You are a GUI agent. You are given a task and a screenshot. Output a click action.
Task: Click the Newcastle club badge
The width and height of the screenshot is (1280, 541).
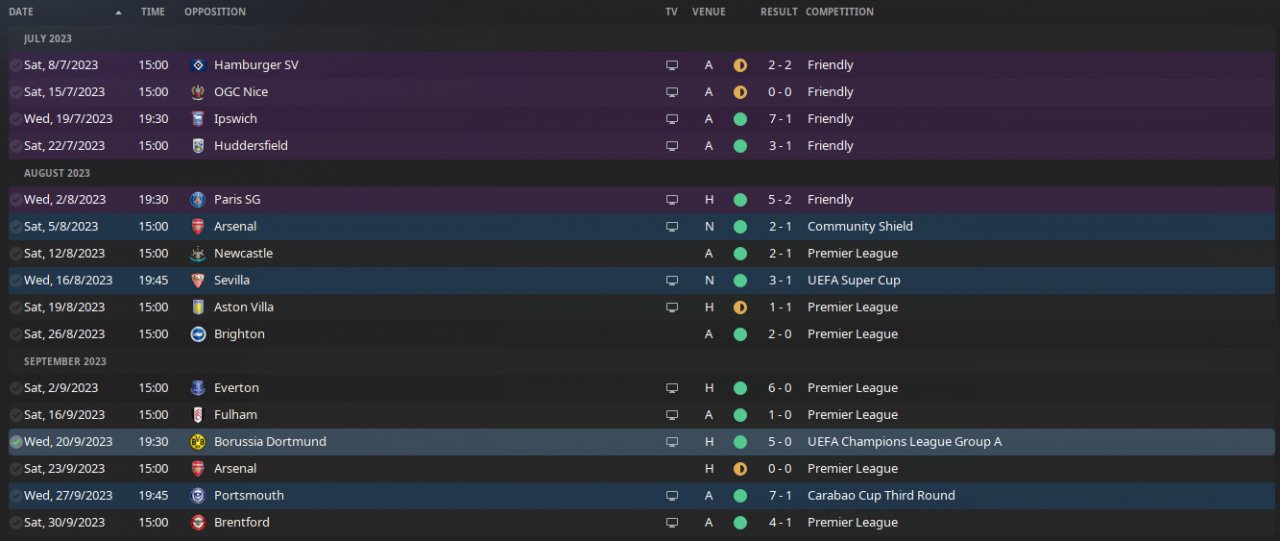pos(197,254)
